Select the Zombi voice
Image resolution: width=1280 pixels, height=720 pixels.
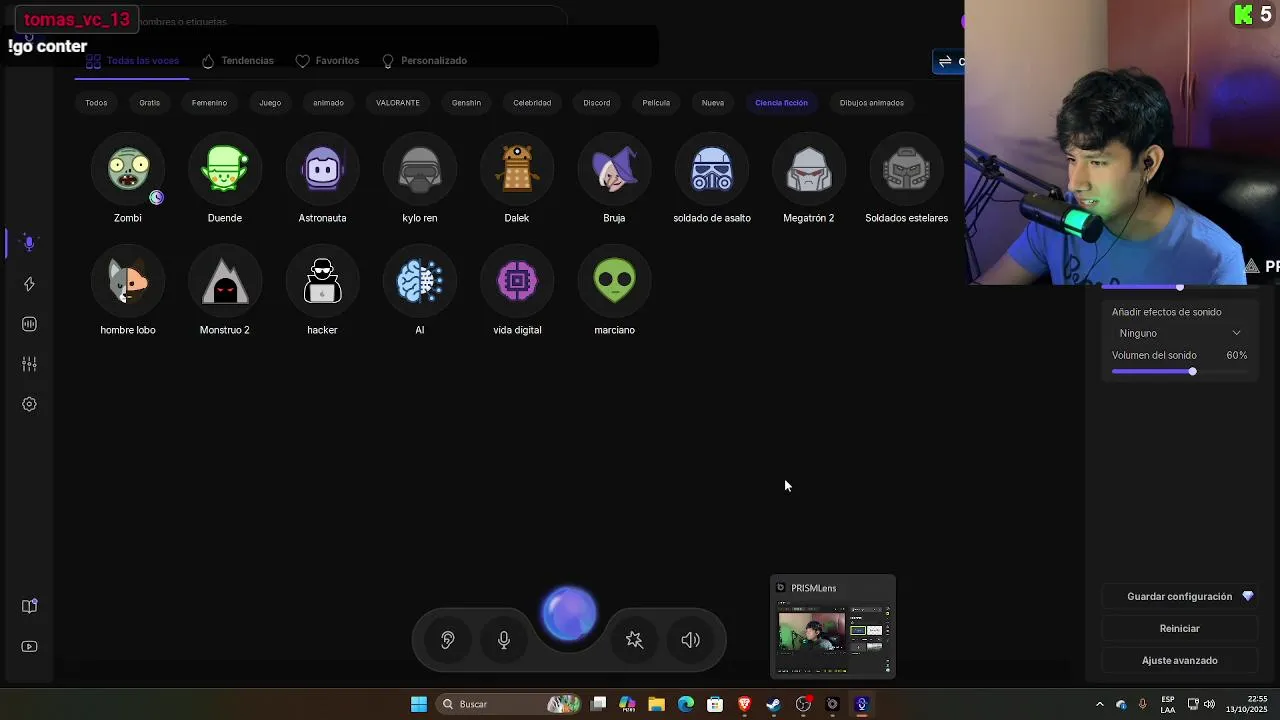click(x=128, y=170)
